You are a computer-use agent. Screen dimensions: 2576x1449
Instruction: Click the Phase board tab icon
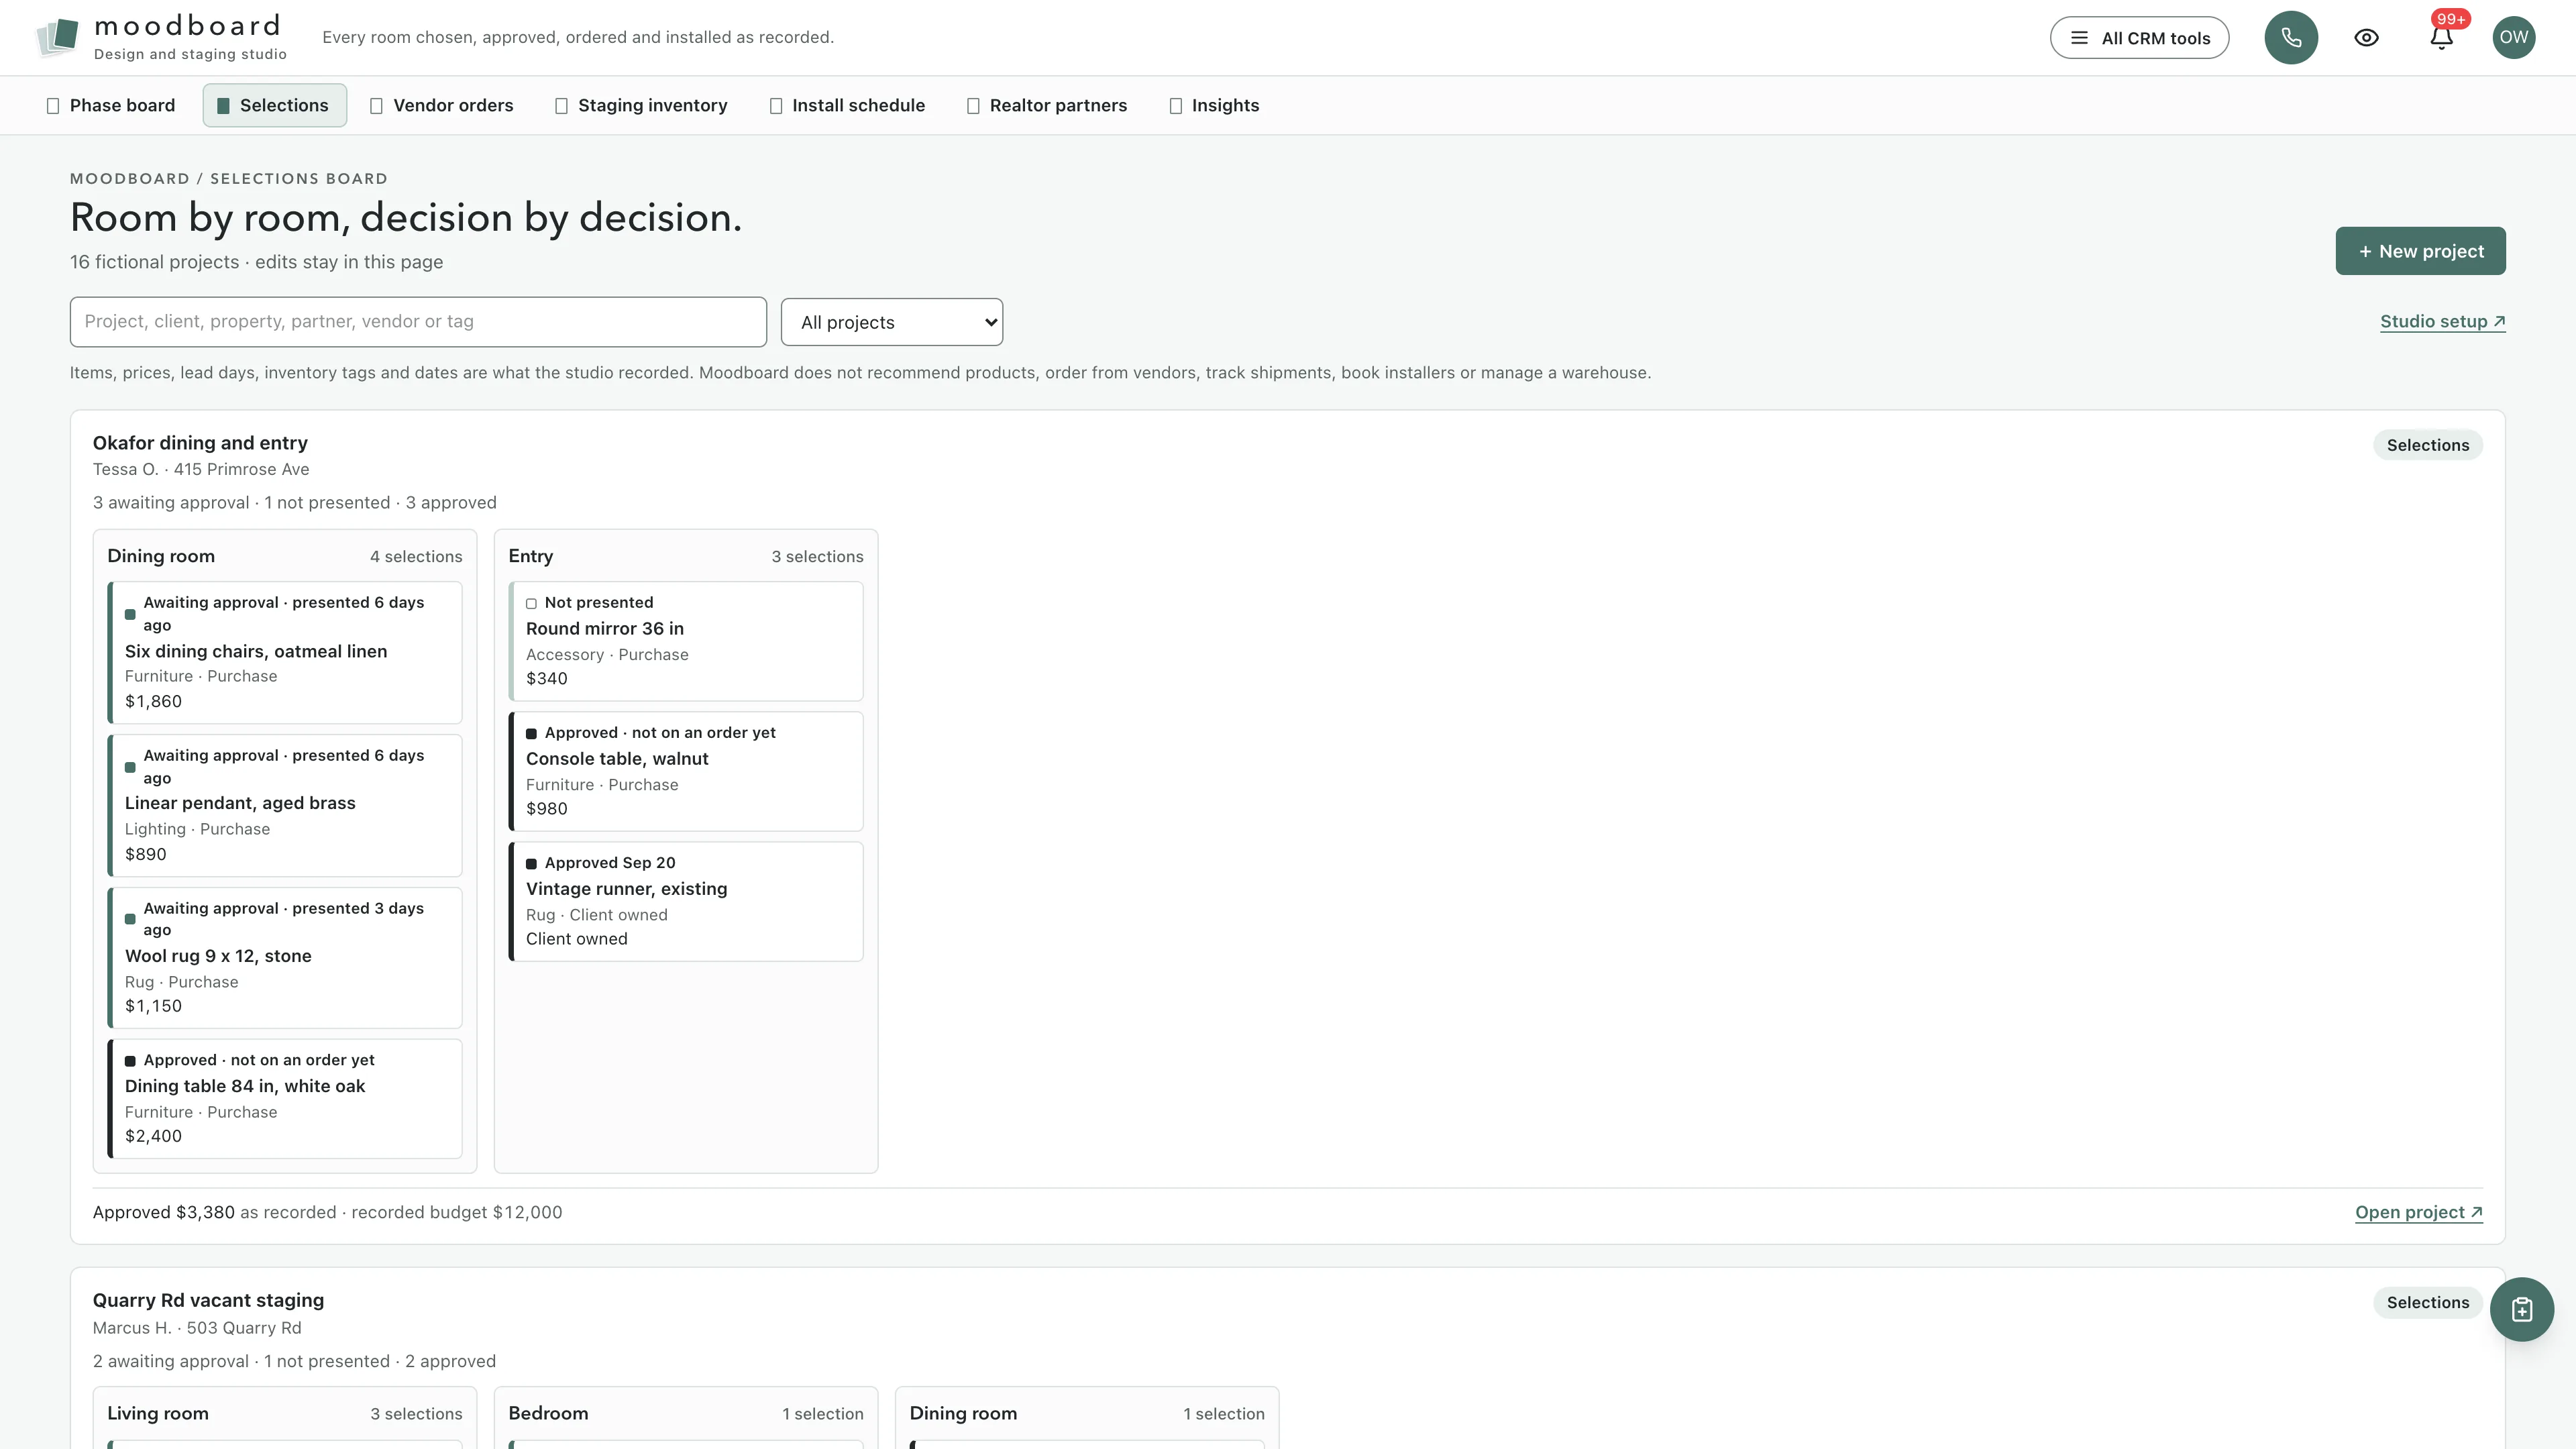click(53, 106)
